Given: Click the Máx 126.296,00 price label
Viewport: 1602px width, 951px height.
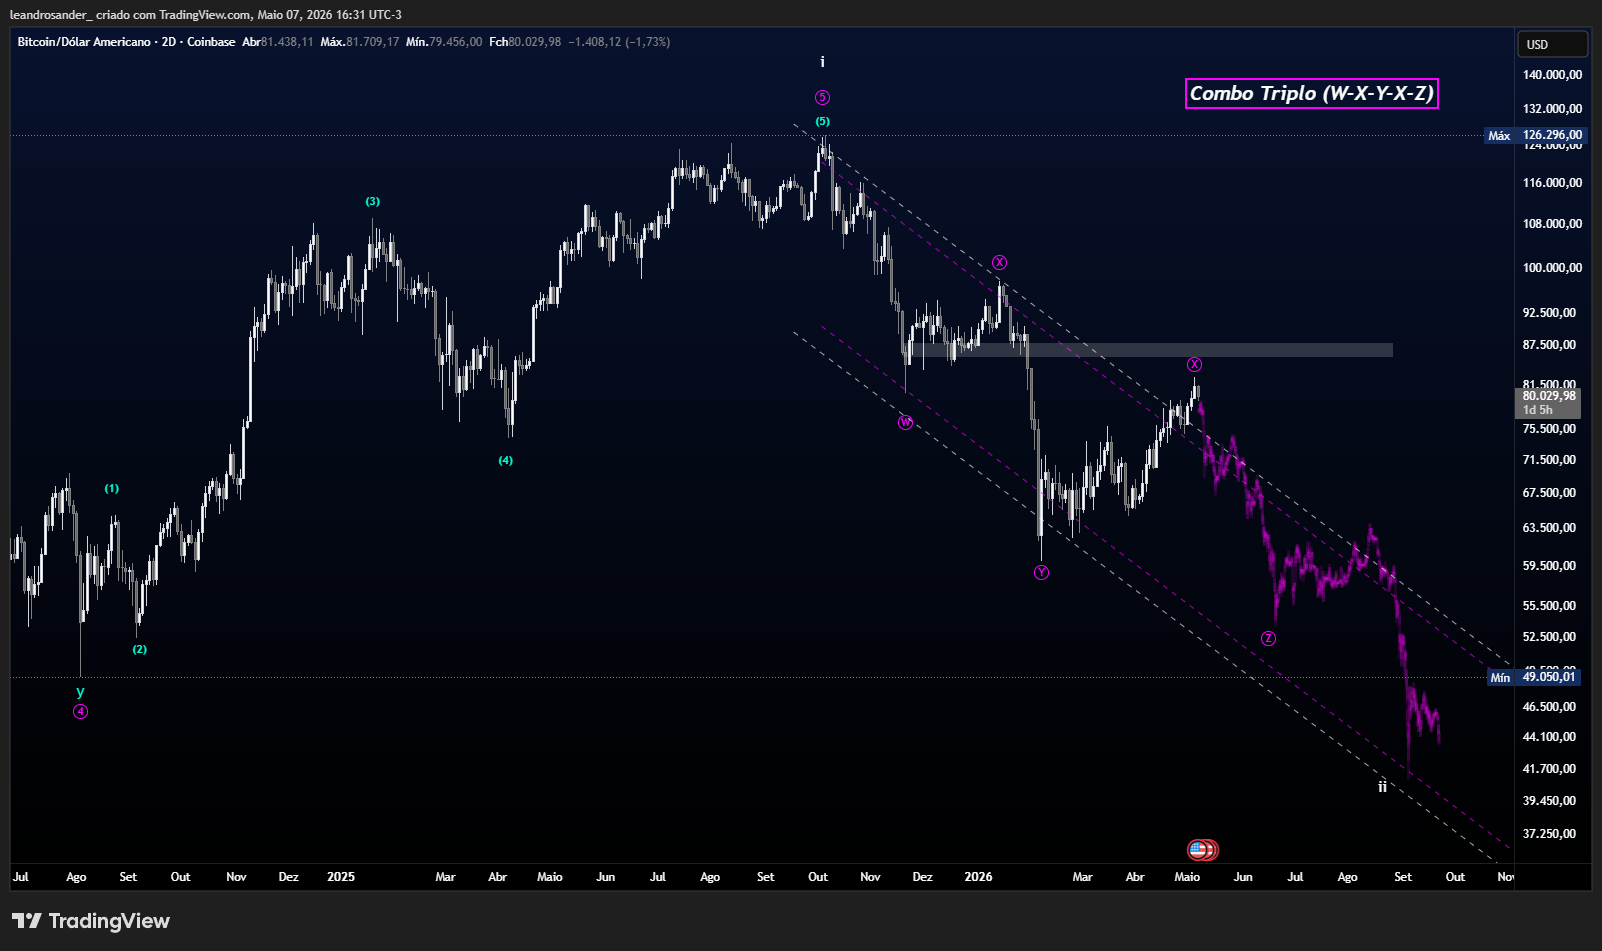Looking at the screenshot, I should pyautogui.click(x=1536, y=135).
